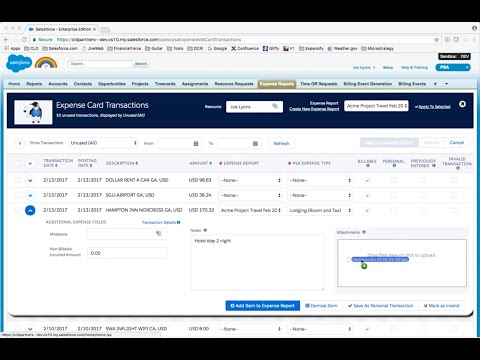Select the Hampton Inn row checkbox
This screenshot has height=360, width=480.
pyautogui.click(x=17, y=210)
